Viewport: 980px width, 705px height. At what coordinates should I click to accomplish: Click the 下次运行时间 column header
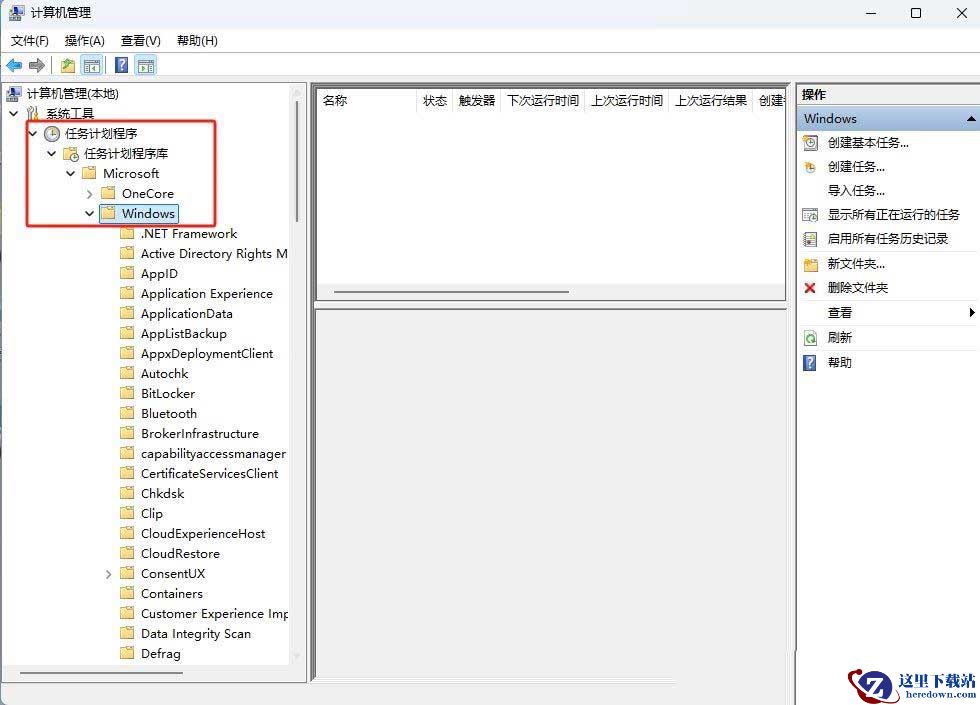(x=542, y=101)
